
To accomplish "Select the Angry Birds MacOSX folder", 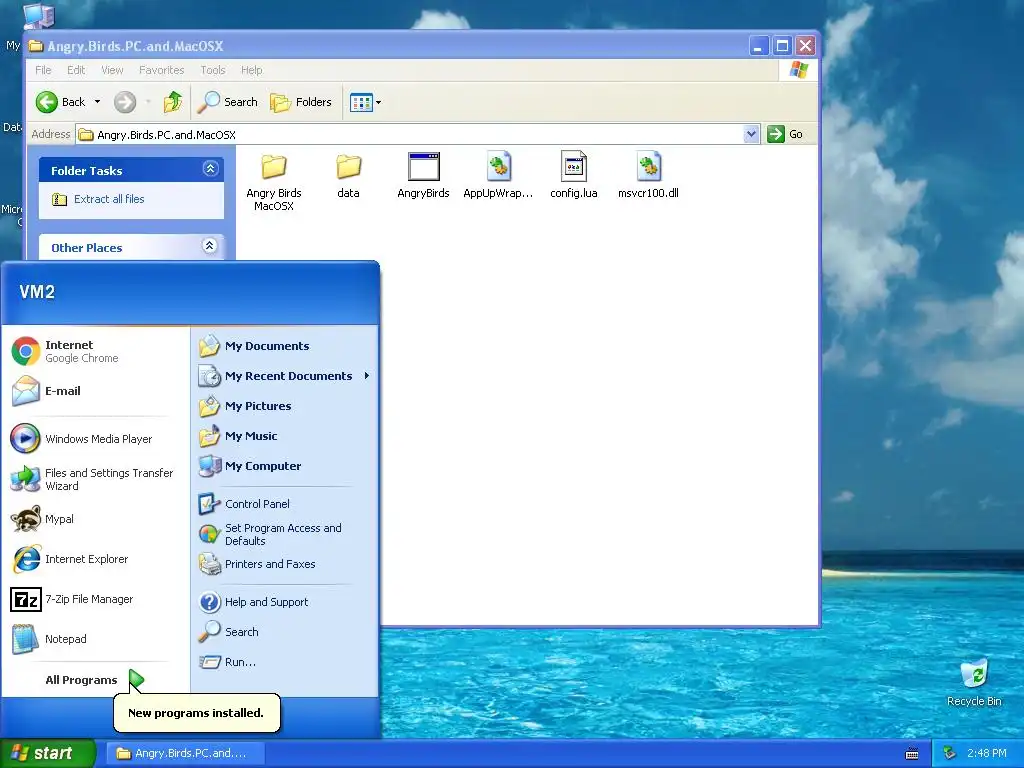I will (x=274, y=182).
